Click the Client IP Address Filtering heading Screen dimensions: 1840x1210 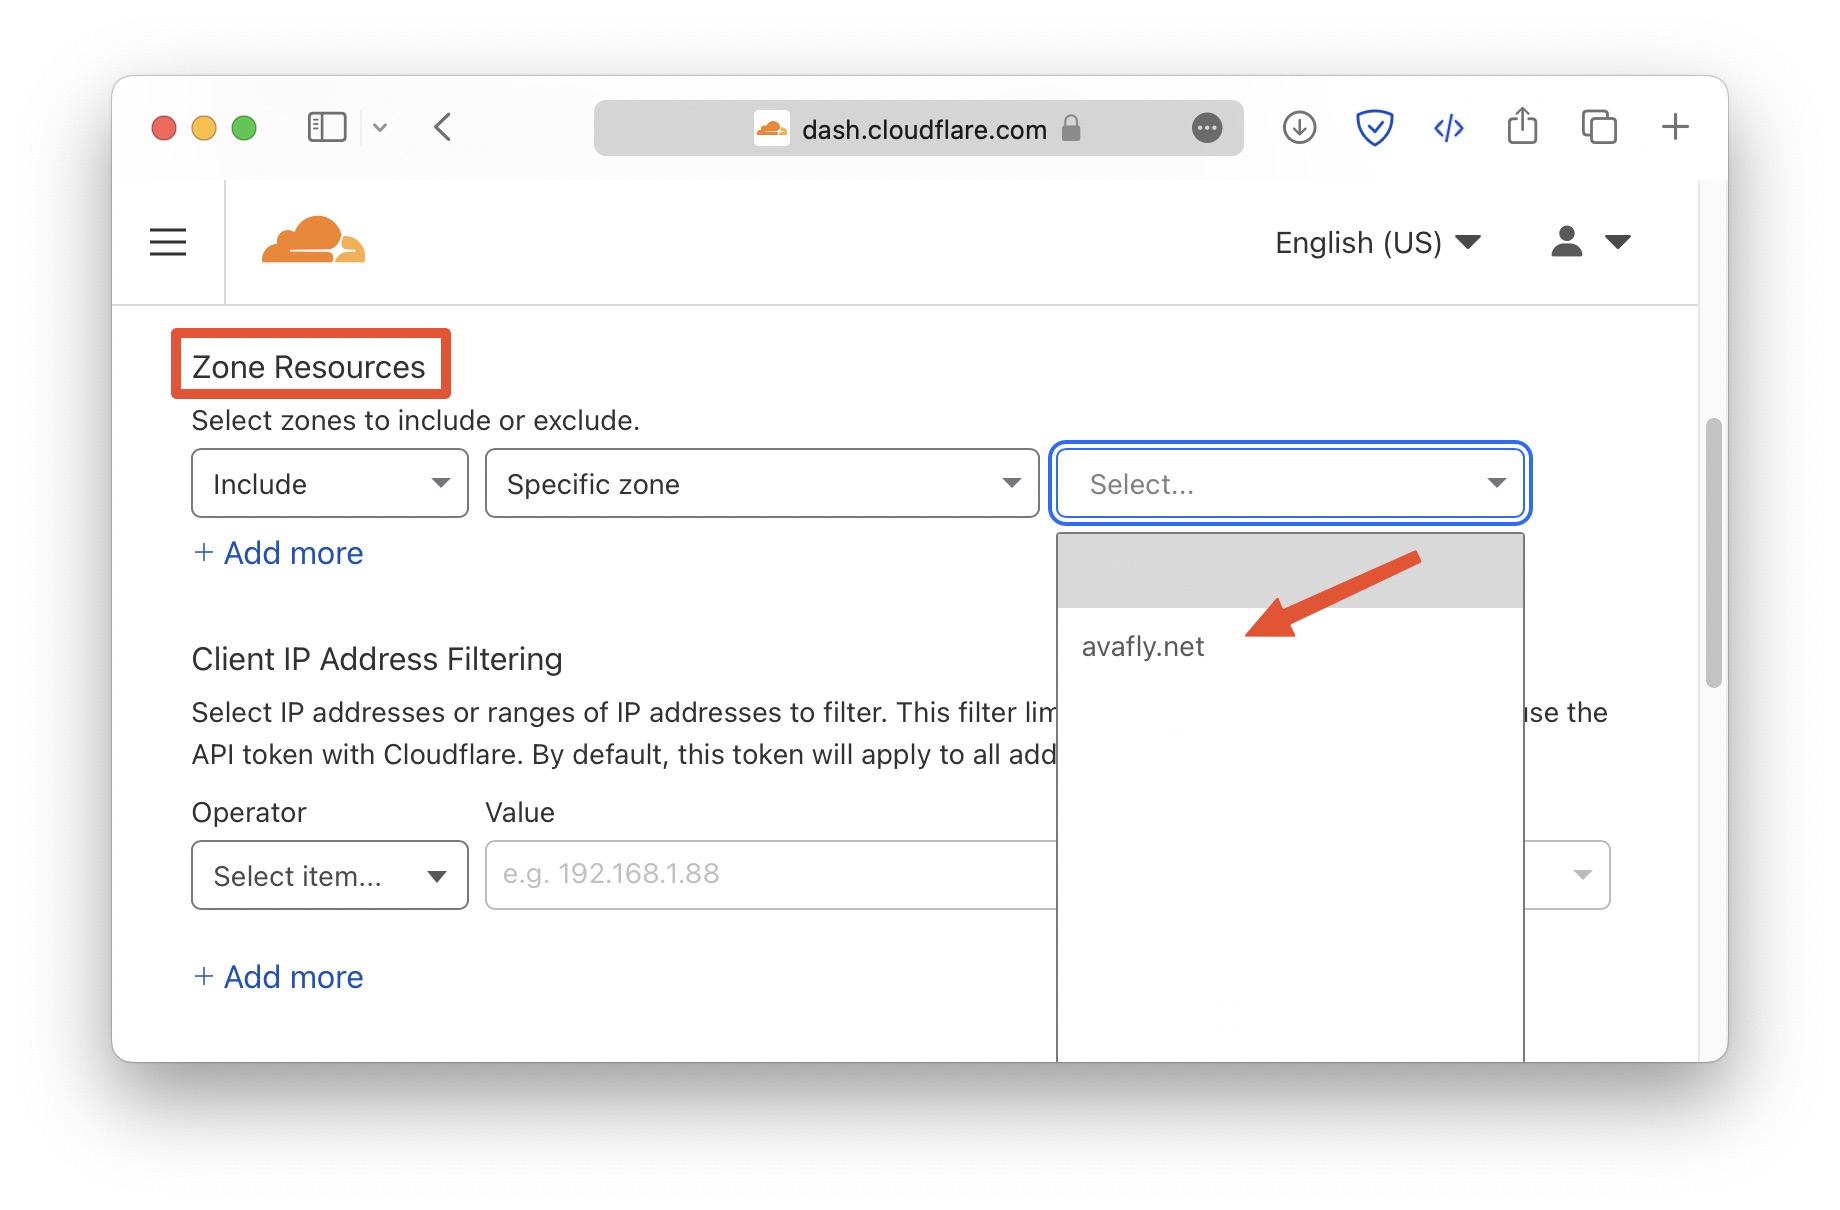377,659
